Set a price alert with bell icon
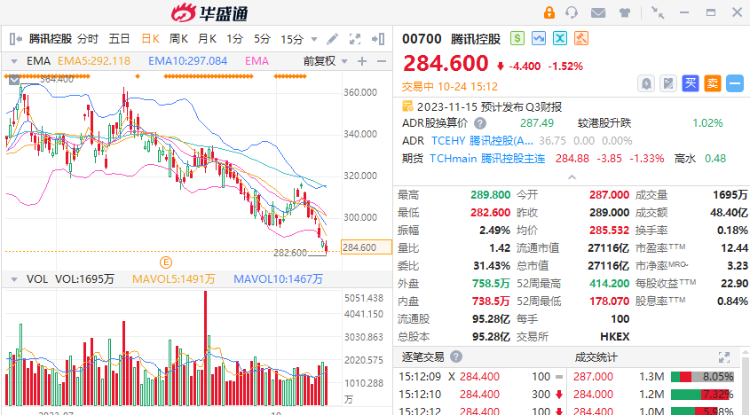This screenshot has width=750, height=415. (646, 84)
